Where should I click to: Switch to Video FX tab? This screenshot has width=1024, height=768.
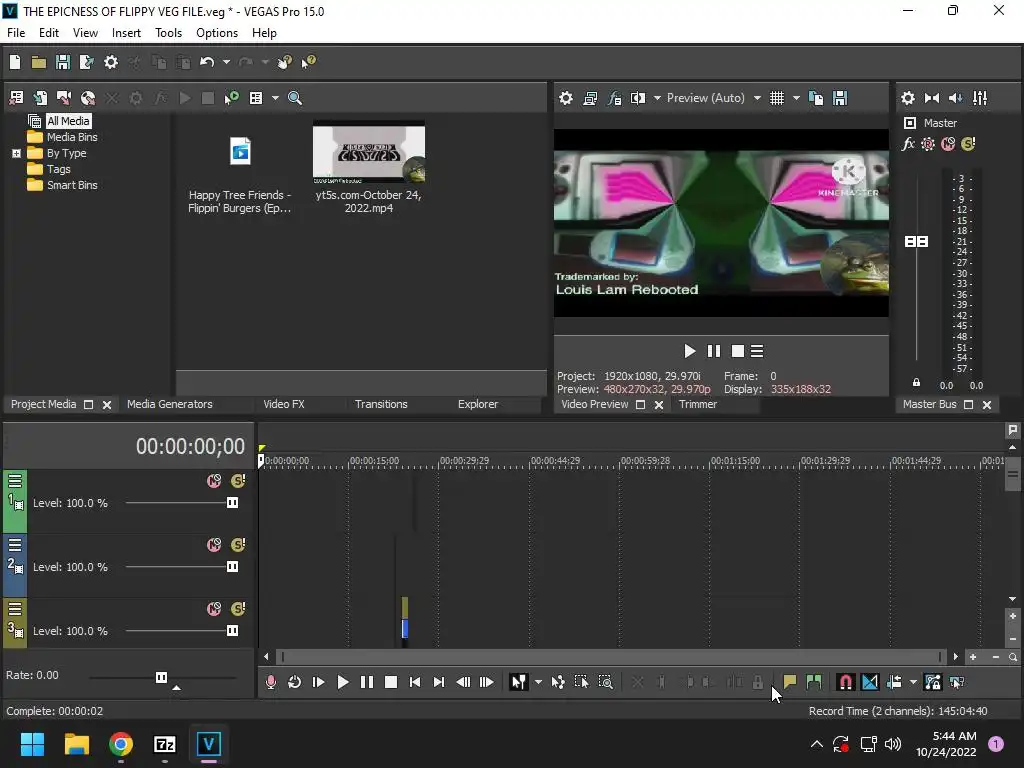click(283, 404)
